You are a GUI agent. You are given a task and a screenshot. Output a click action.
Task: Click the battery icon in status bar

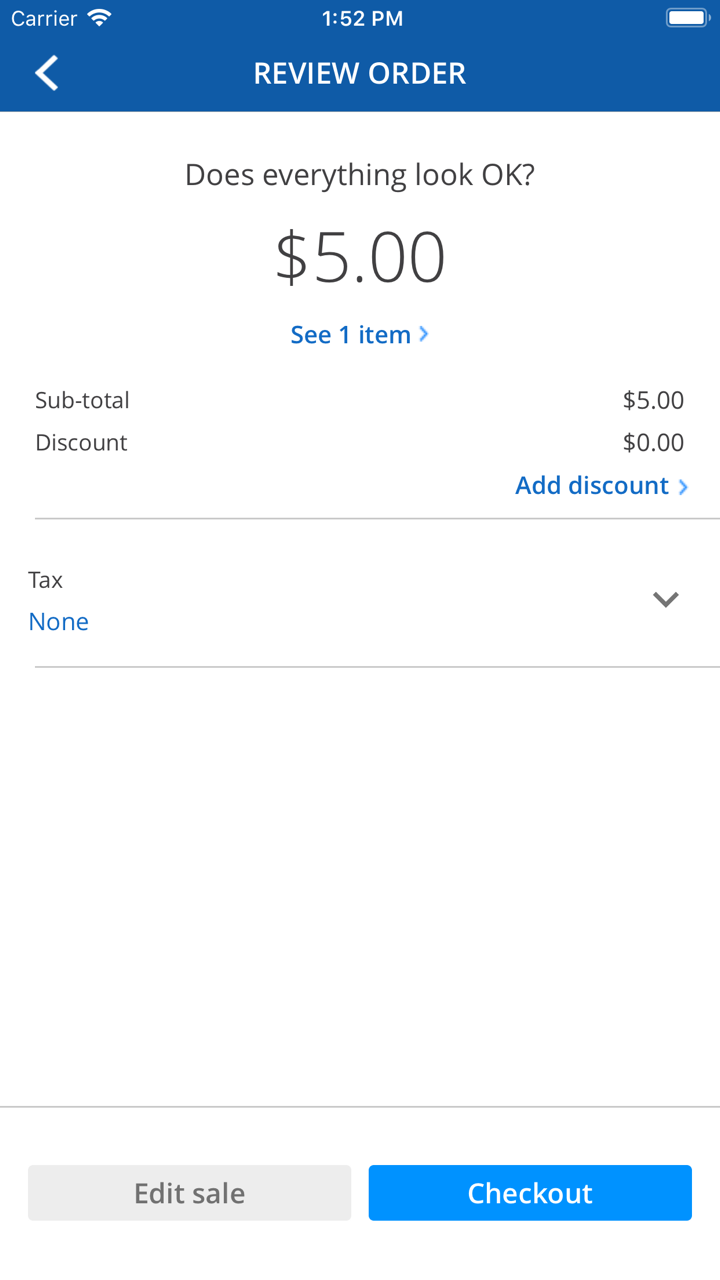tap(686, 18)
